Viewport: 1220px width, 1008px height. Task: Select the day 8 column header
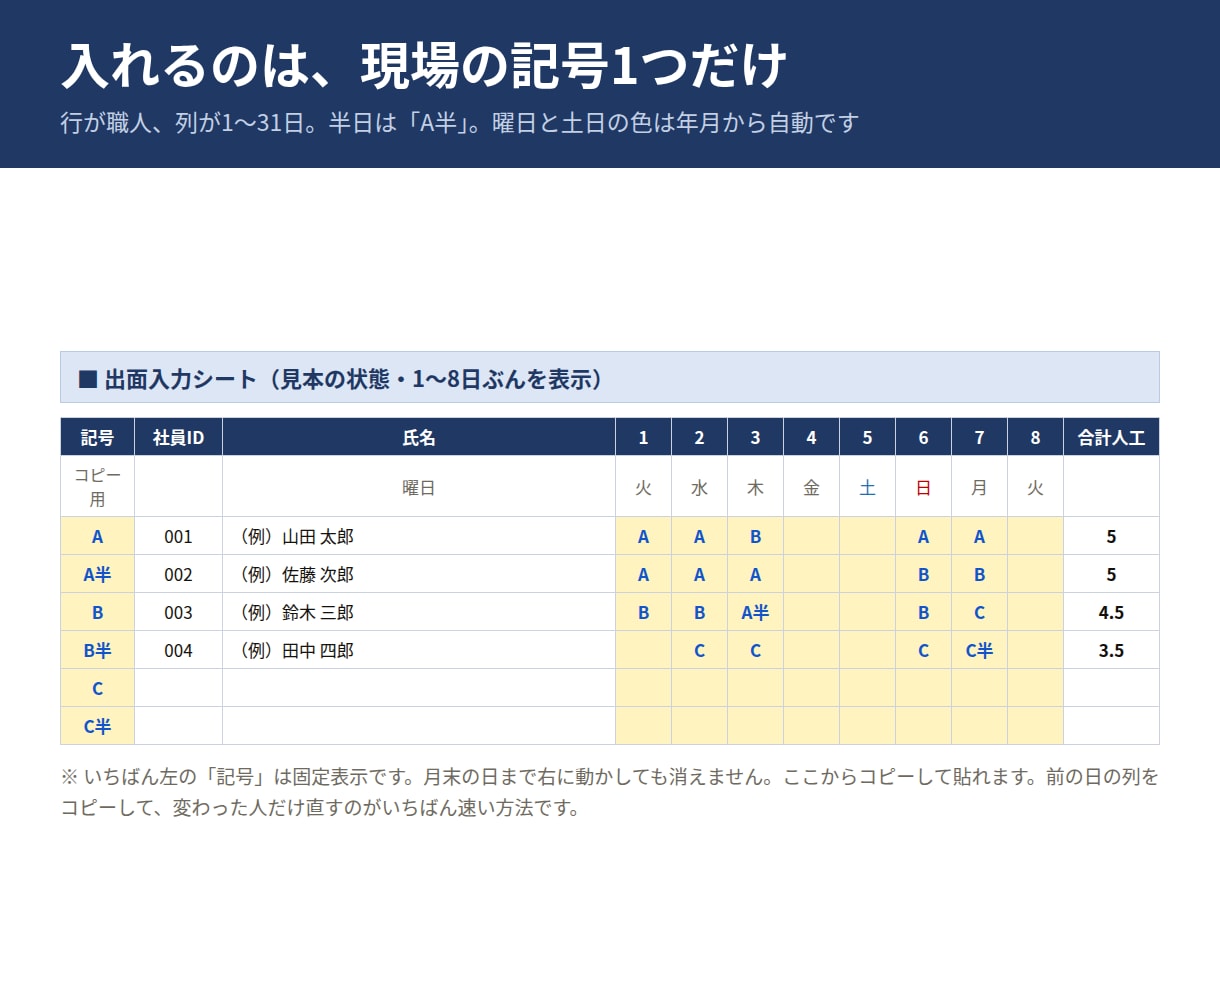pos(1035,437)
